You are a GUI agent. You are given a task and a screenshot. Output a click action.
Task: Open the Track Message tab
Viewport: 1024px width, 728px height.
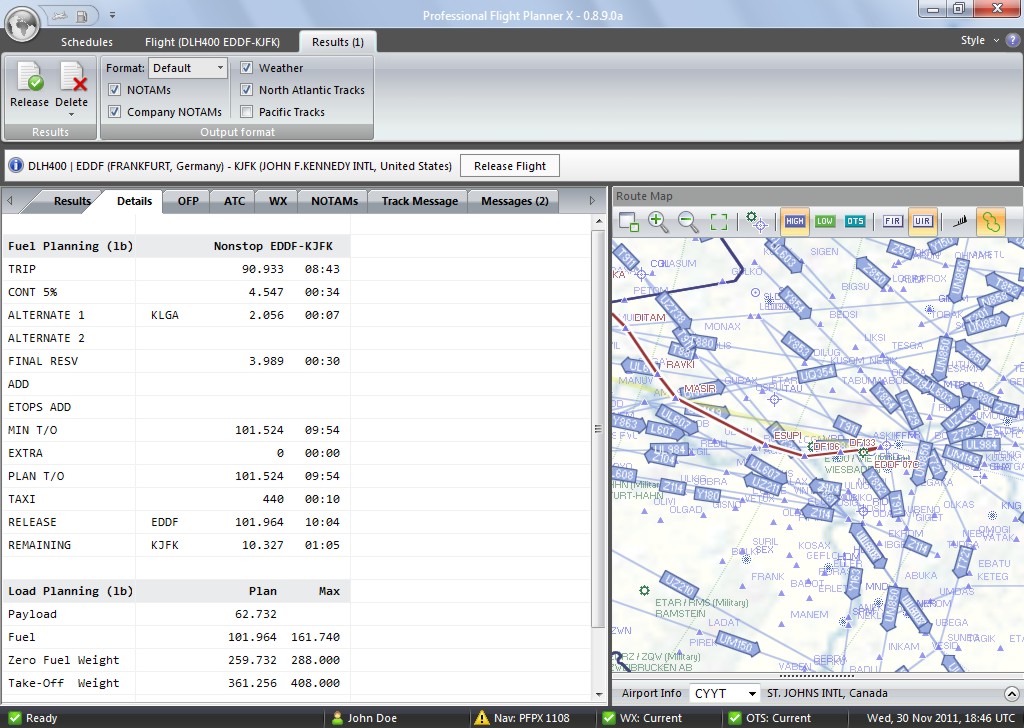click(x=420, y=201)
